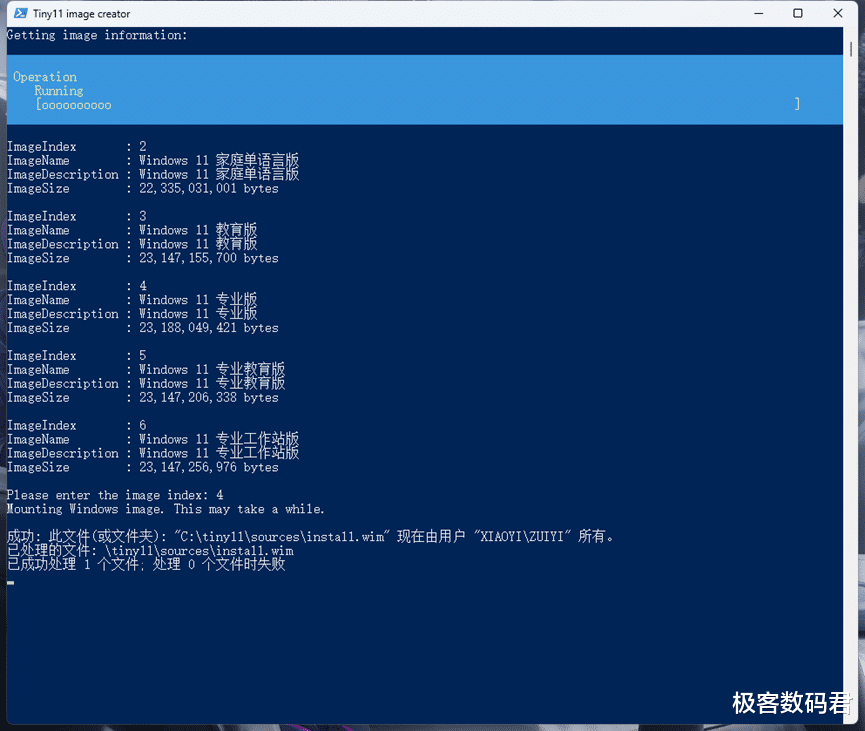This screenshot has width=865, height=731.
Task: Click the '22,335,031,001 bytes' image size
Action: coord(209,188)
